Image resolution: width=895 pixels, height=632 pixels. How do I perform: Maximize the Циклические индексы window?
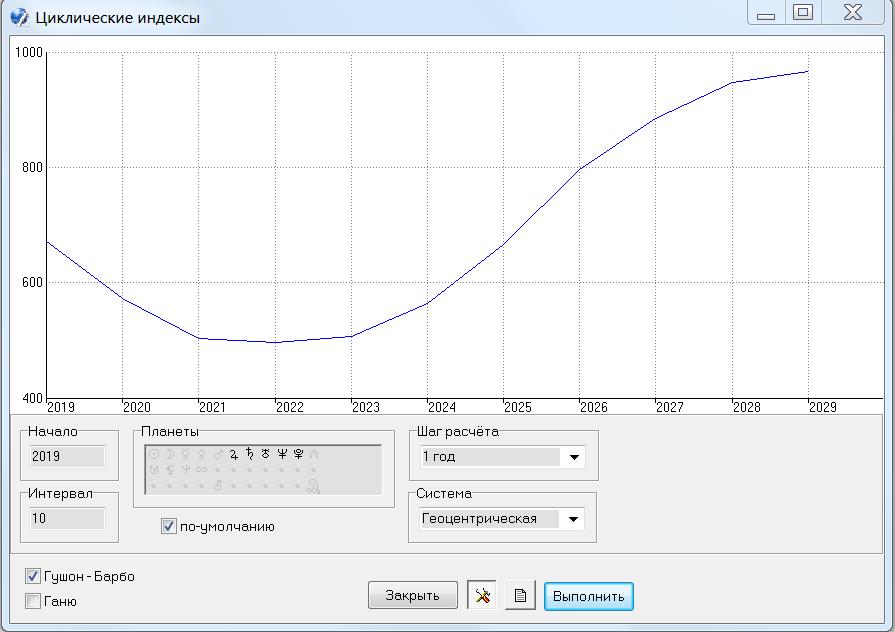point(802,13)
